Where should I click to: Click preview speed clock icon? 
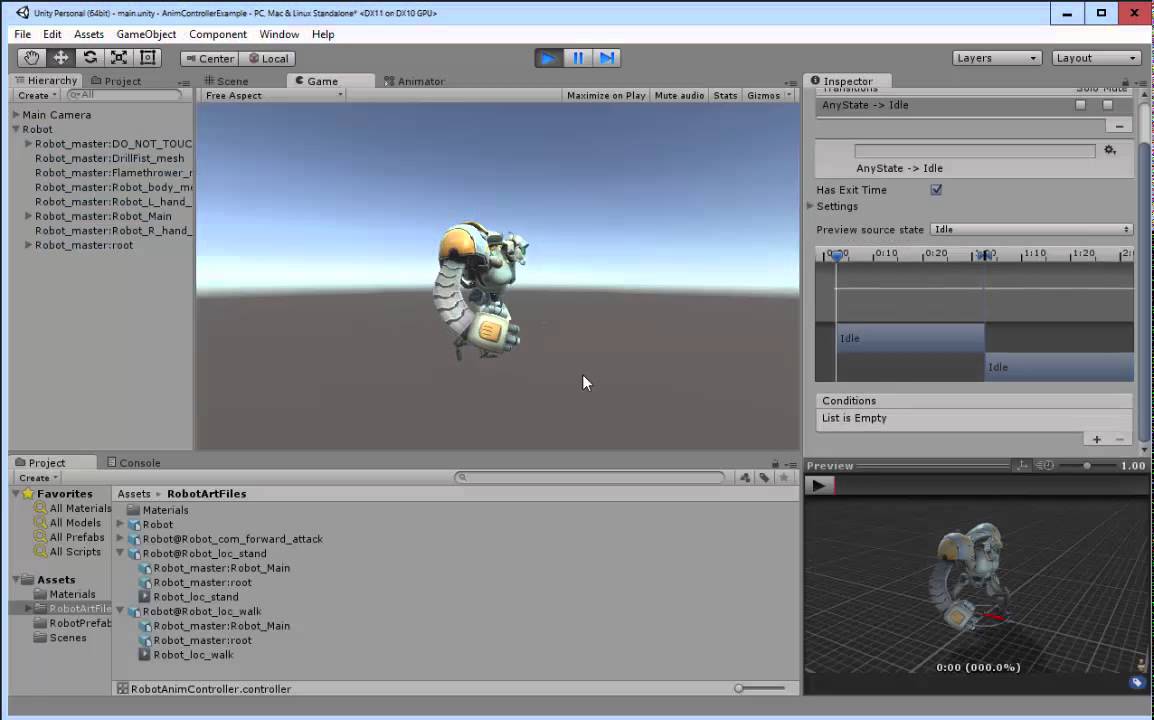(1044, 465)
